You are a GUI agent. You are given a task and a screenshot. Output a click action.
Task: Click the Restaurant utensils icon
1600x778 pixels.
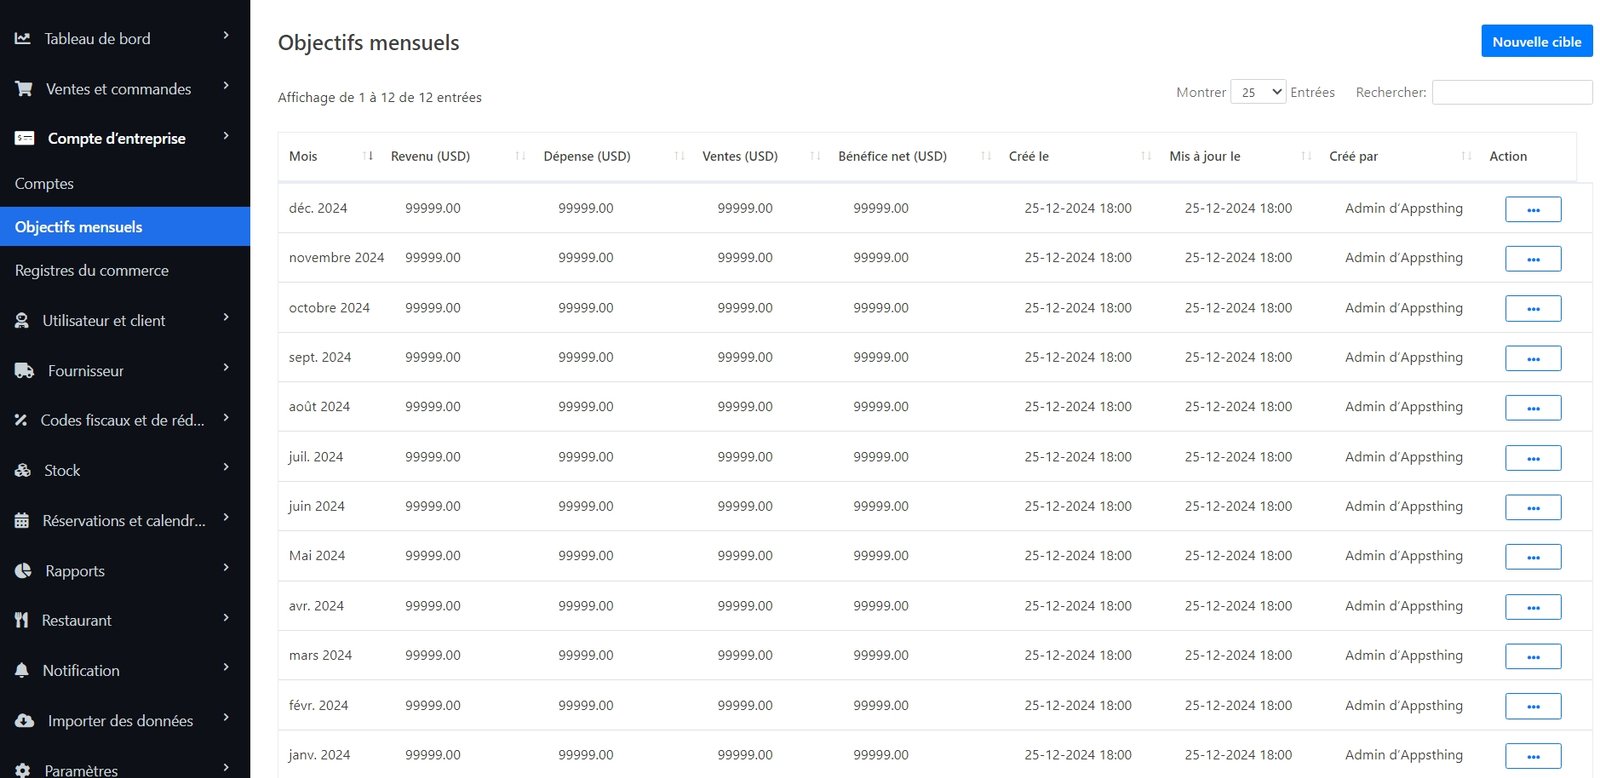(x=22, y=621)
